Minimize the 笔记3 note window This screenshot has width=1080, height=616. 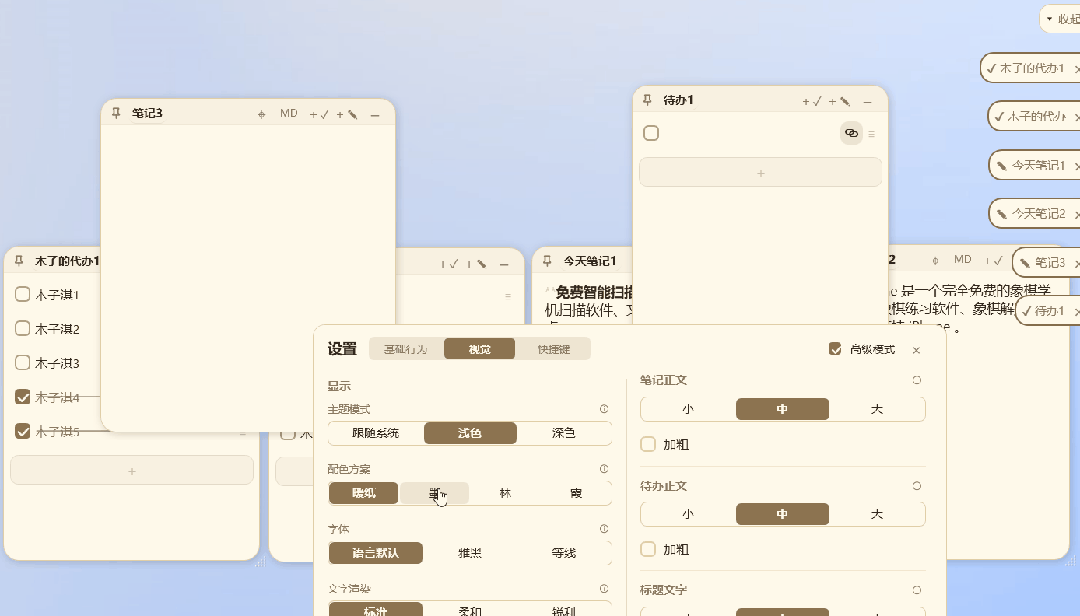375,115
